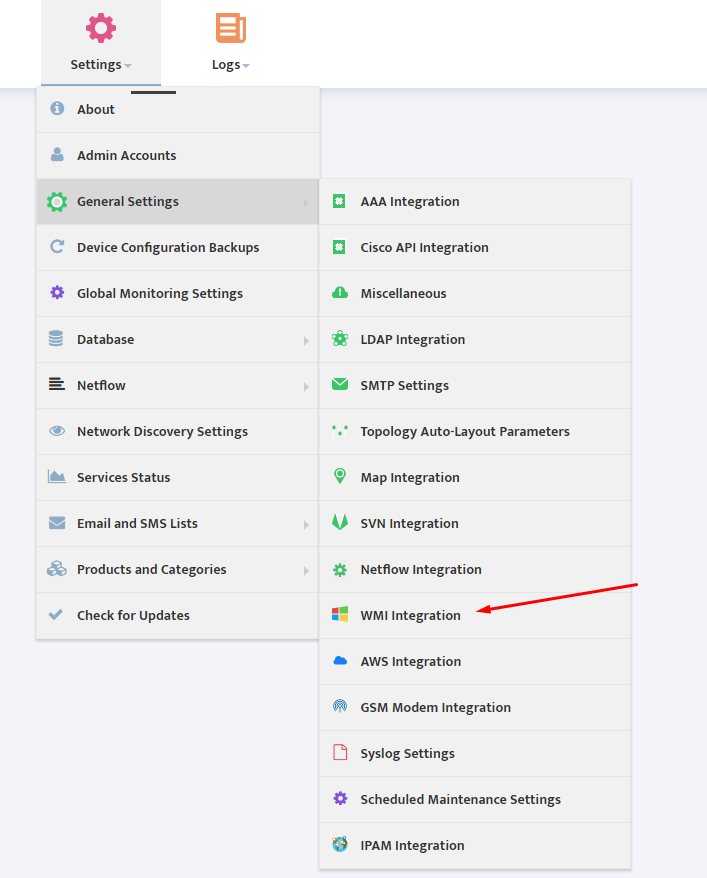This screenshot has height=878, width=707.
Task: Click the Windows logo icon beside WMI Integration
Action: [x=340, y=614]
